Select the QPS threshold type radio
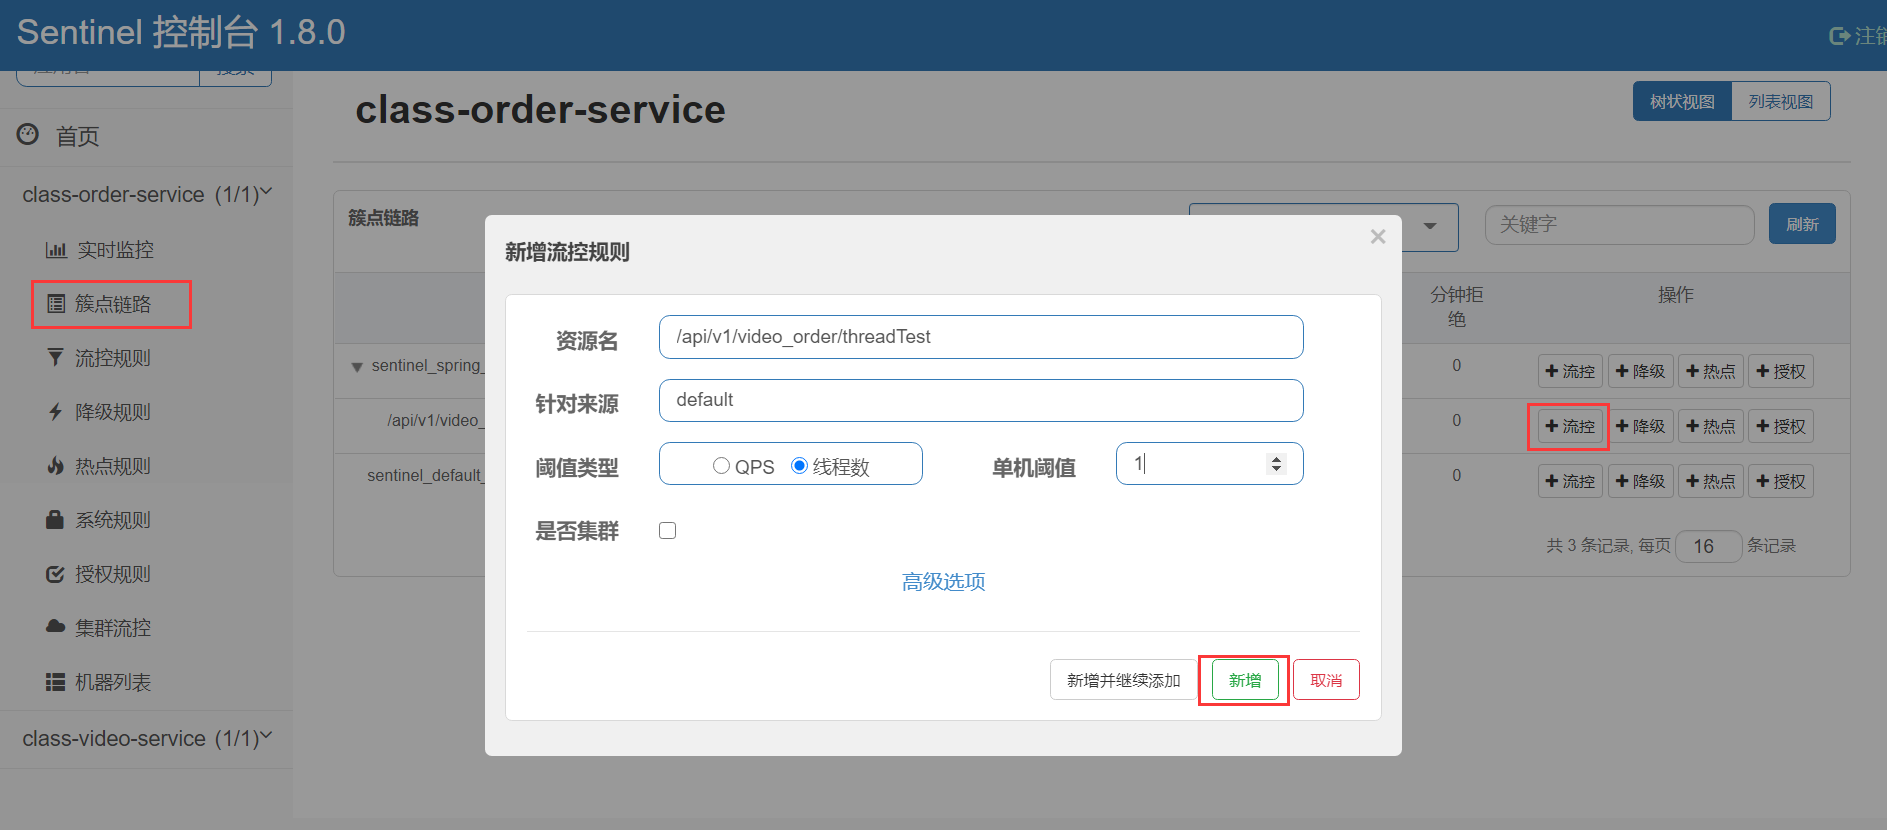The width and height of the screenshot is (1887, 830). 721,466
